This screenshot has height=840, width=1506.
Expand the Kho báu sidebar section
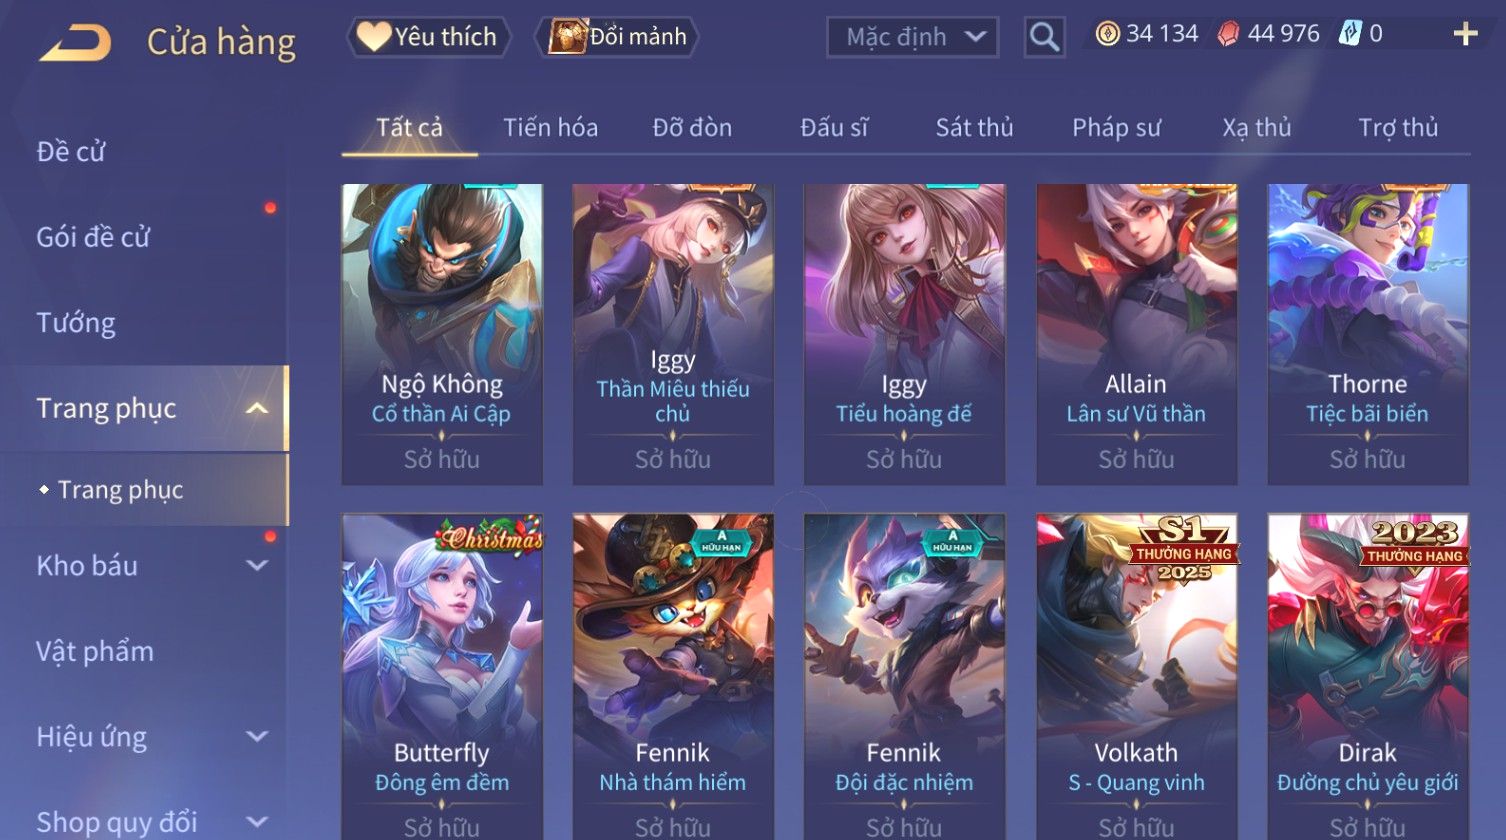(x=257, y=566)
